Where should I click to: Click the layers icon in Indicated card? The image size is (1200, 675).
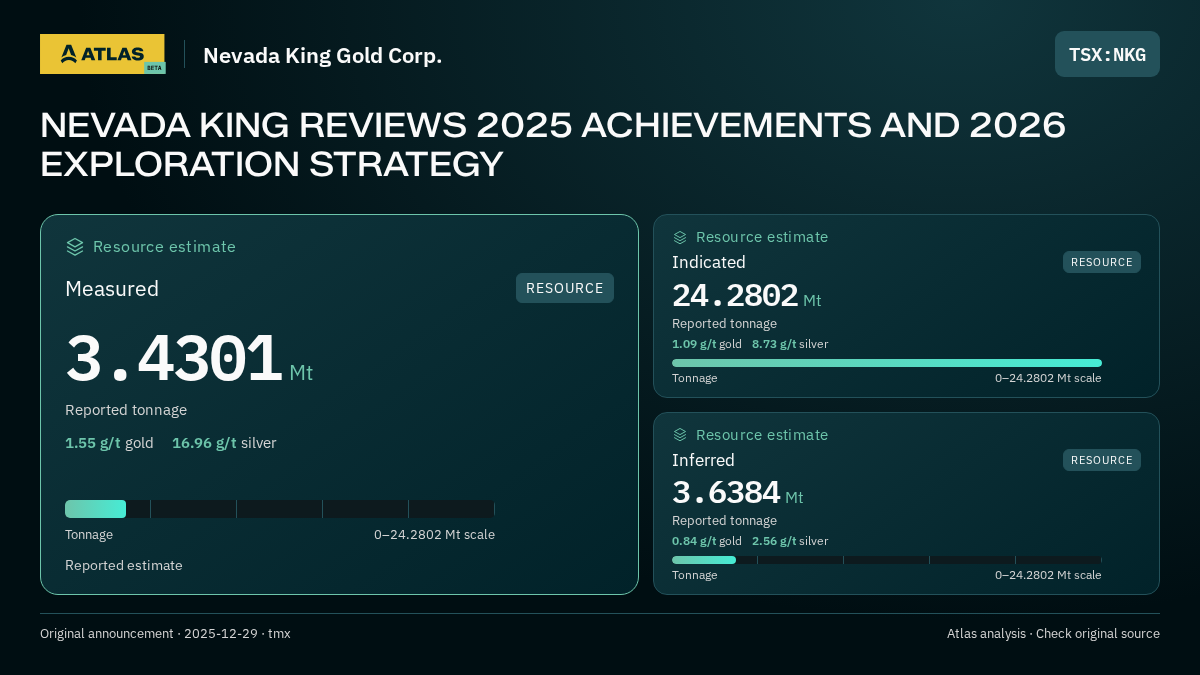680,237
